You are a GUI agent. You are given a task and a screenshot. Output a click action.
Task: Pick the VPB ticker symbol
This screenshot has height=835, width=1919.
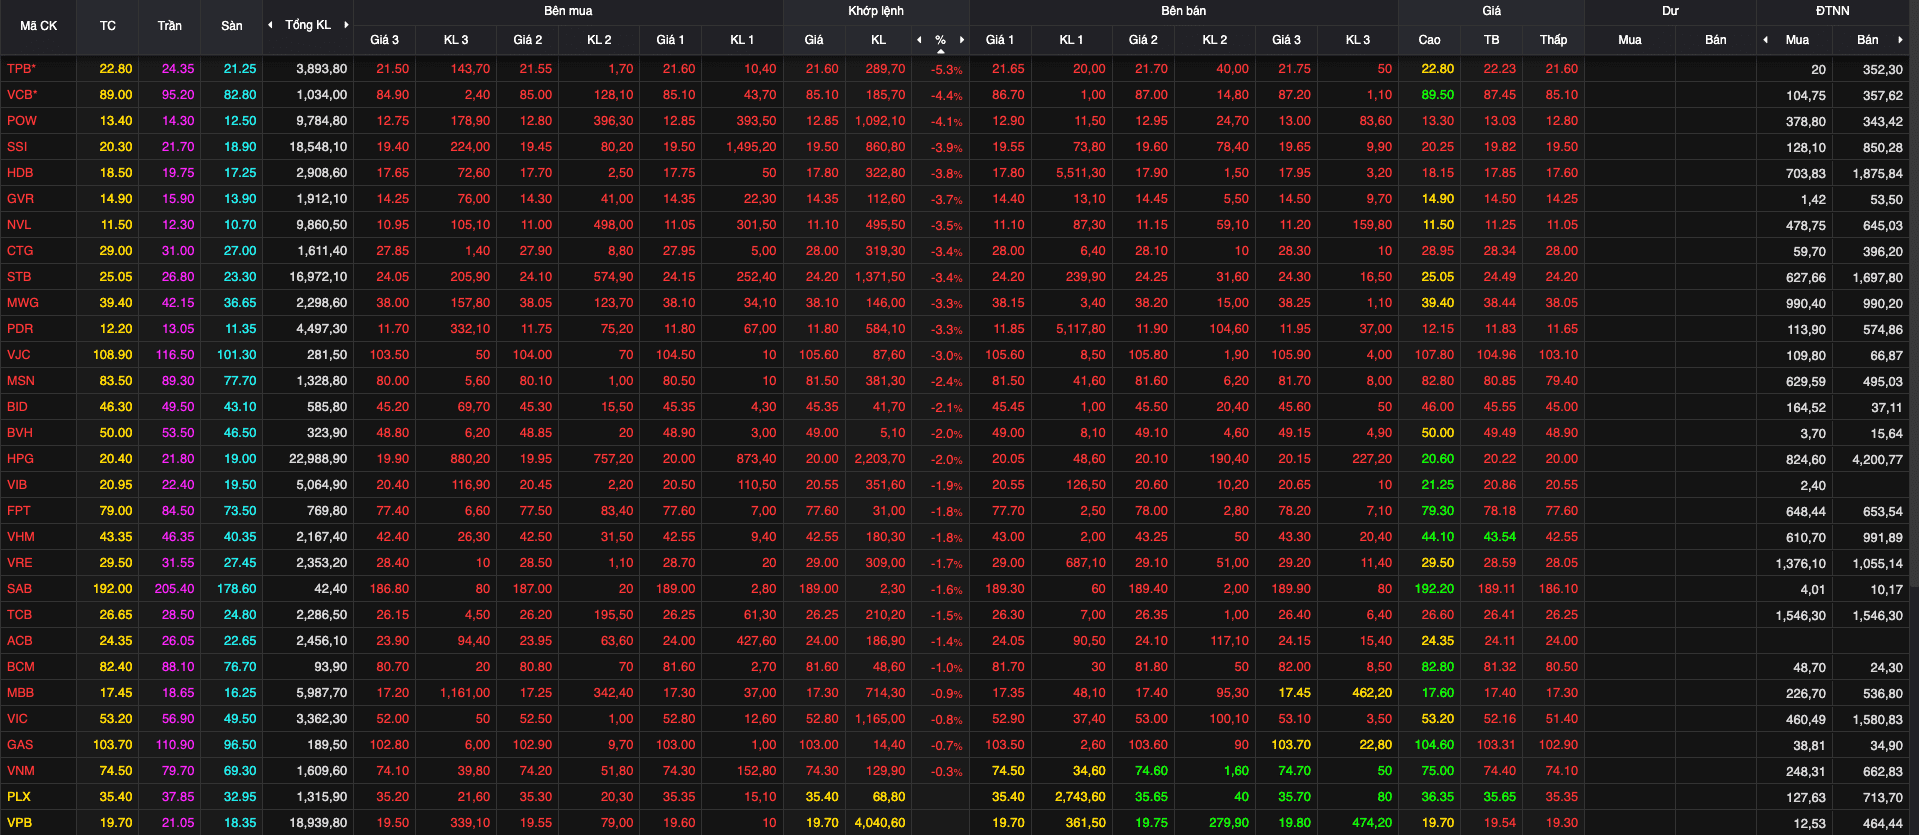[x=19, y=823]
